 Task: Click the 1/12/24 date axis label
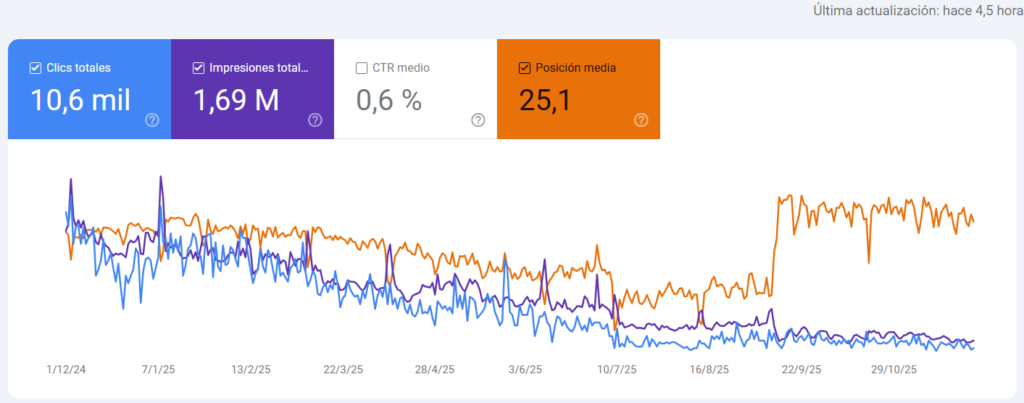tap(66, 369)
